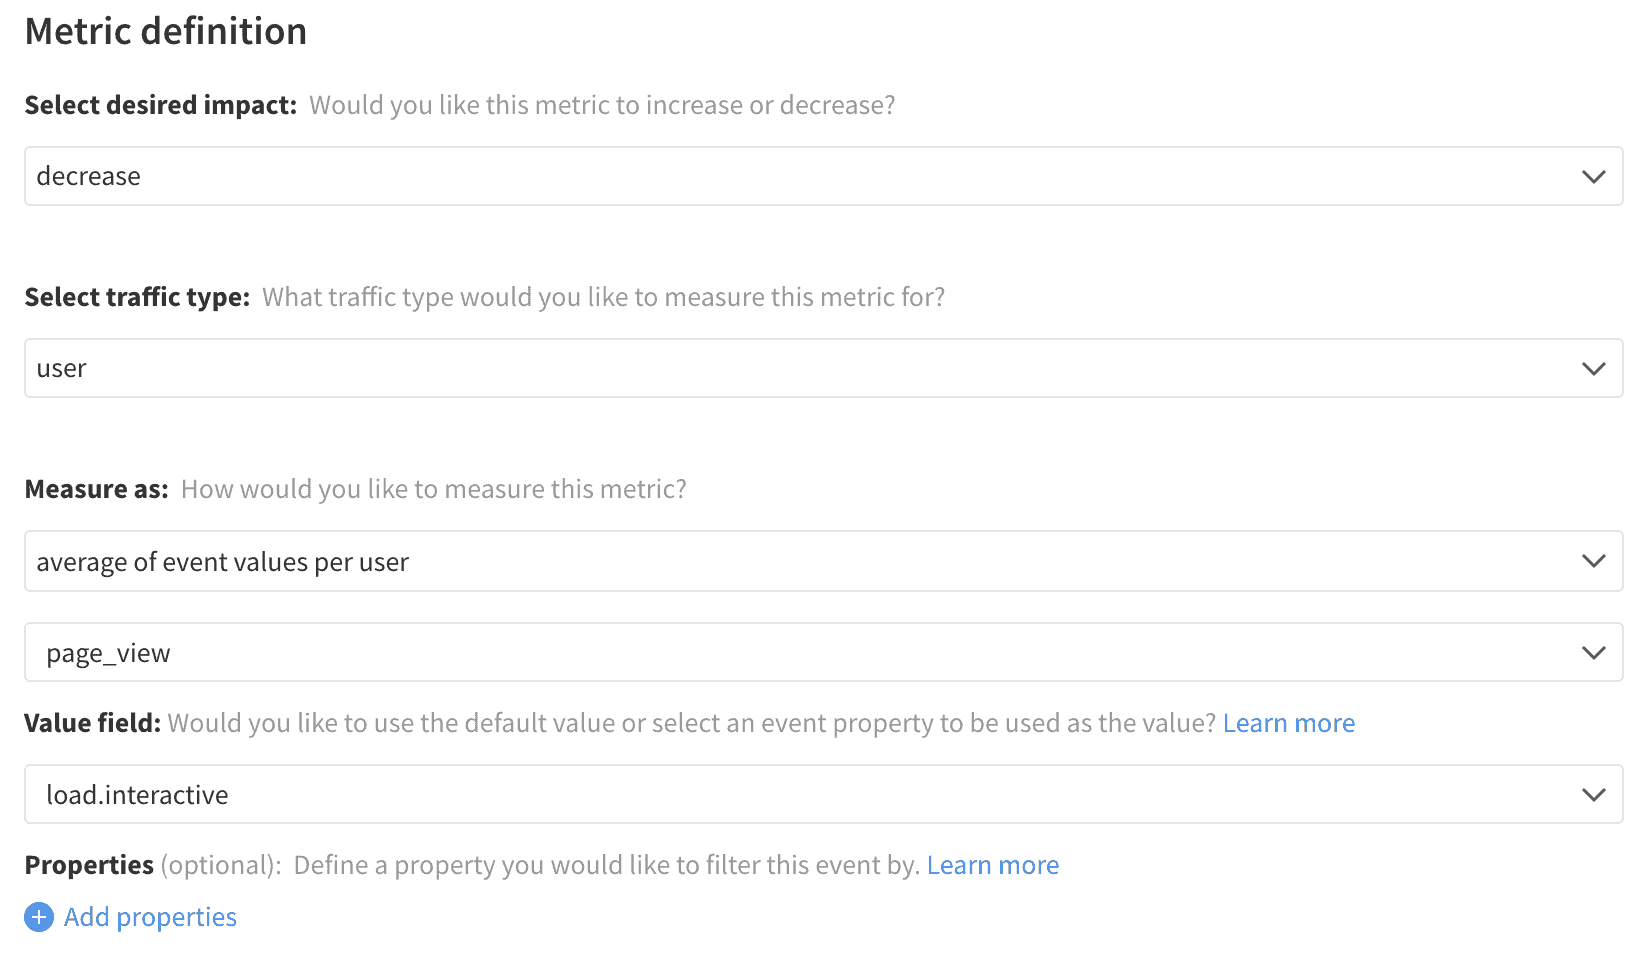Open the desired impact dropdown showing decrease
The width and height of the screenshot is (1652, 962).
click(823, 176)
